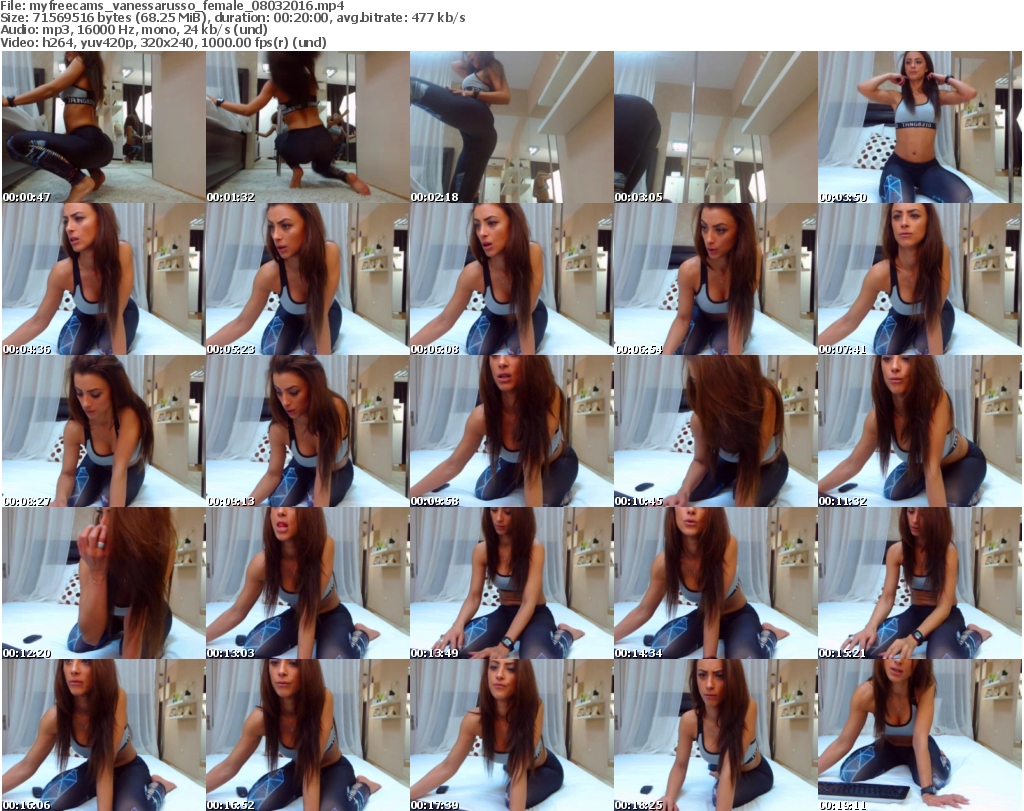Select the thumbnail stamped 00:13:03

[x=308, y=583]
